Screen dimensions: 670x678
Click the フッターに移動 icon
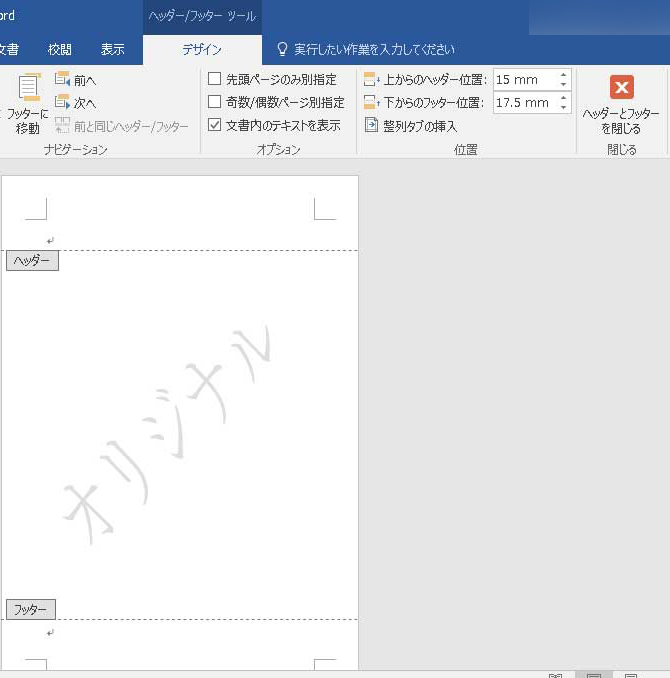28,90
